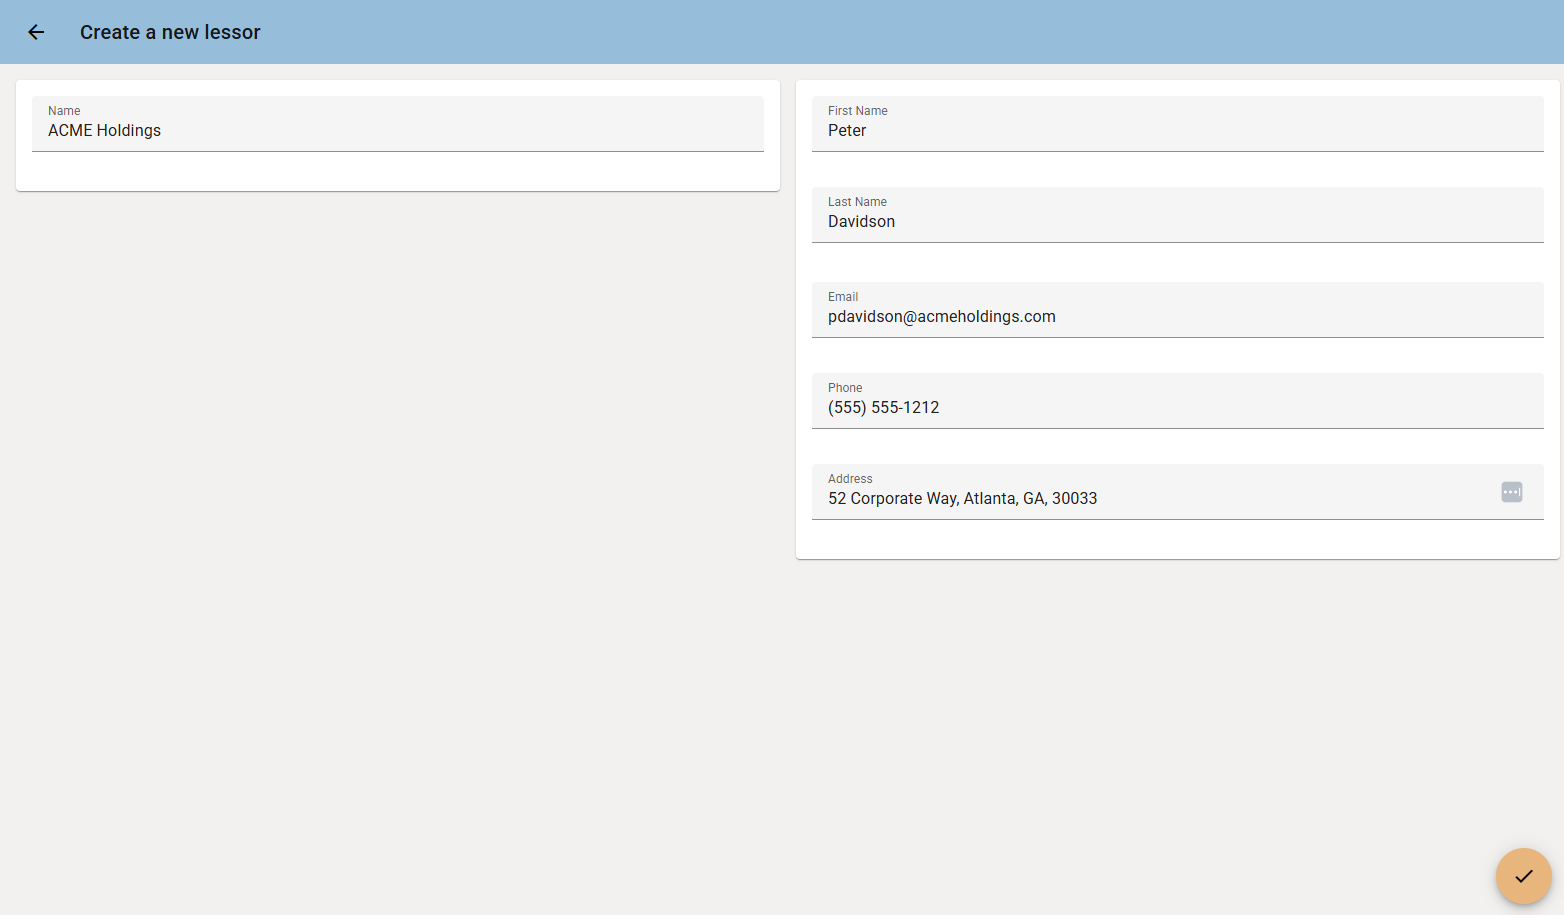
Task: Click on the 'Peter' value
Action: coord(847,131)
